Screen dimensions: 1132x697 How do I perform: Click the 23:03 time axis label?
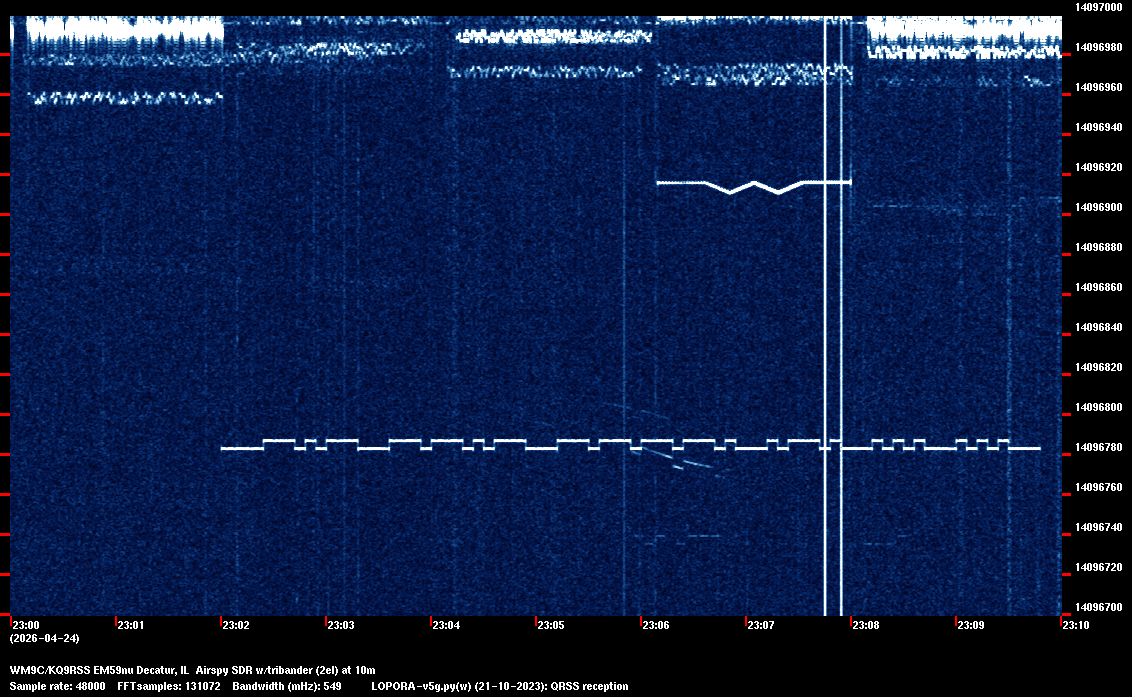[340, 626]
